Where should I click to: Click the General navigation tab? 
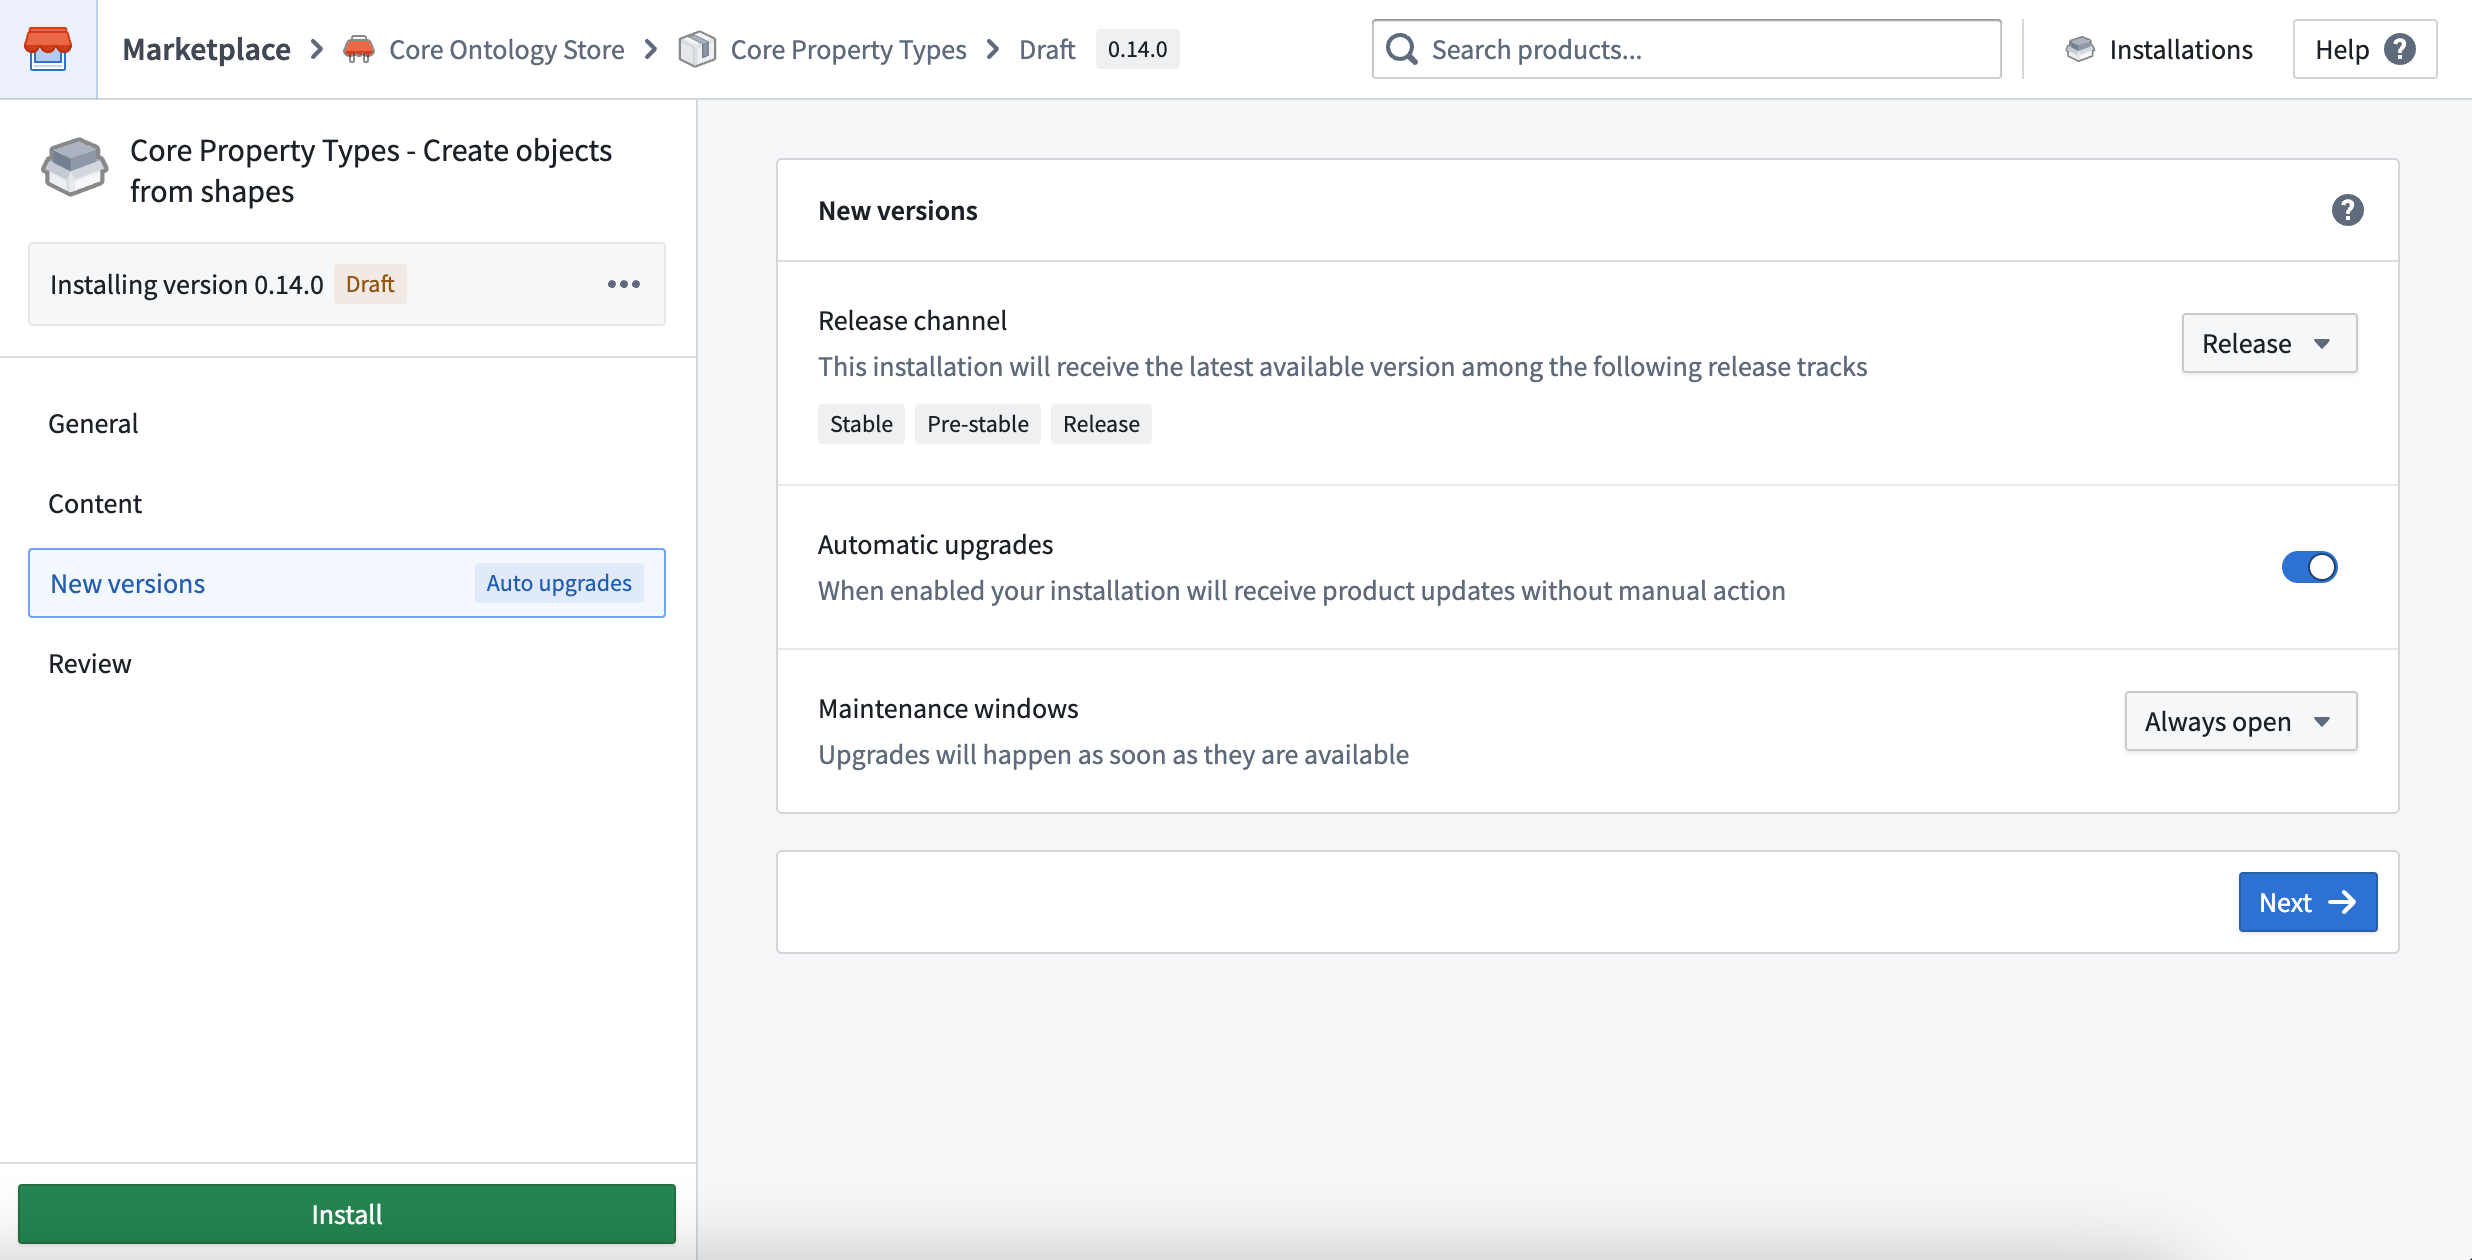[93, 421]
